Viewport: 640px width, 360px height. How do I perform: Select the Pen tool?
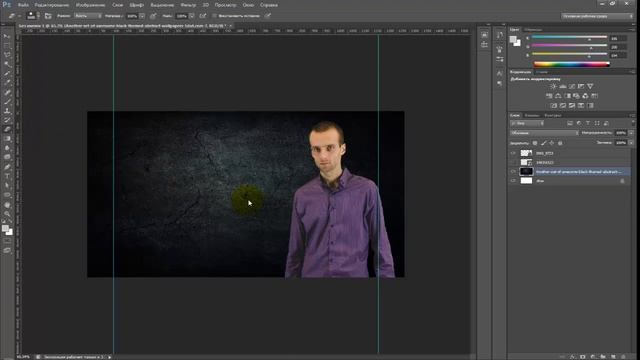(7, 167)
